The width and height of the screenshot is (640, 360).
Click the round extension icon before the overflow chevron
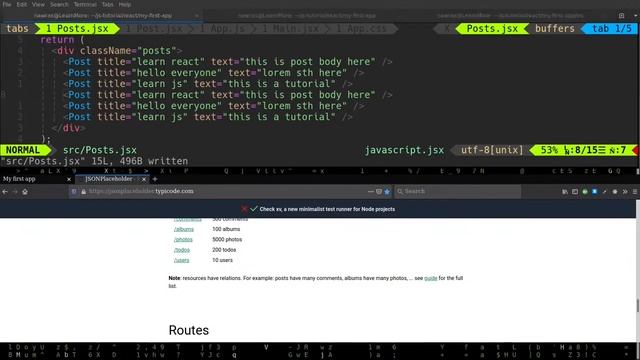pyautogui.click(x=615, y=191)
